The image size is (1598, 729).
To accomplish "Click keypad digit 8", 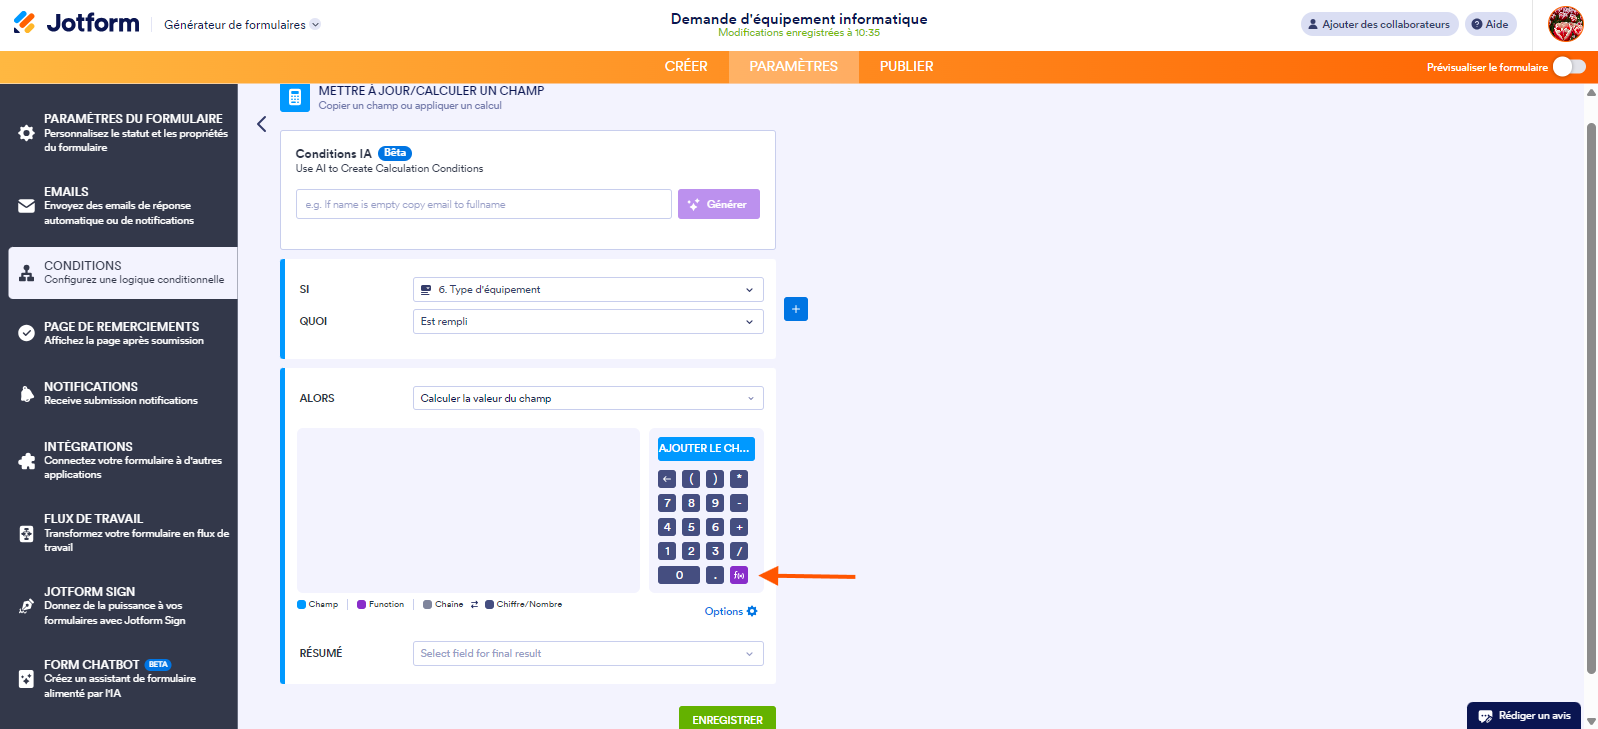I will [691, 503].
